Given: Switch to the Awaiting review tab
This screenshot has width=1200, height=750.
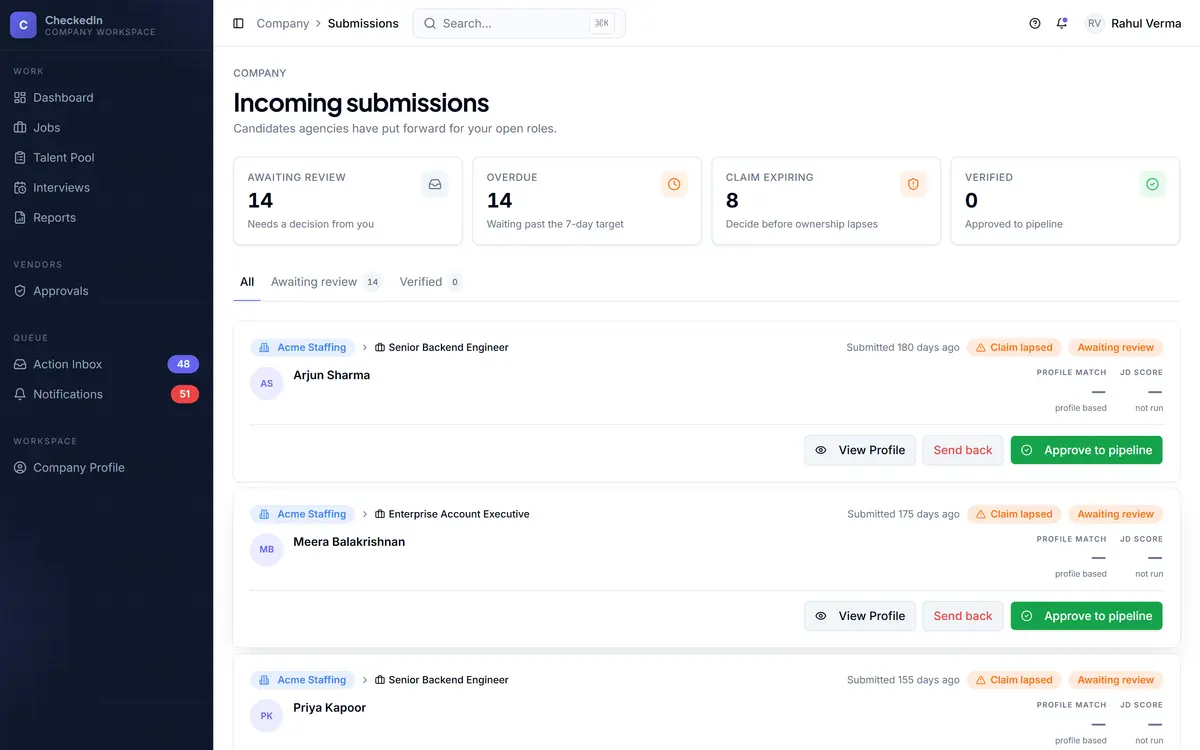Looking at the screenshot, I should pyautogui.click(x=326, y=282).
